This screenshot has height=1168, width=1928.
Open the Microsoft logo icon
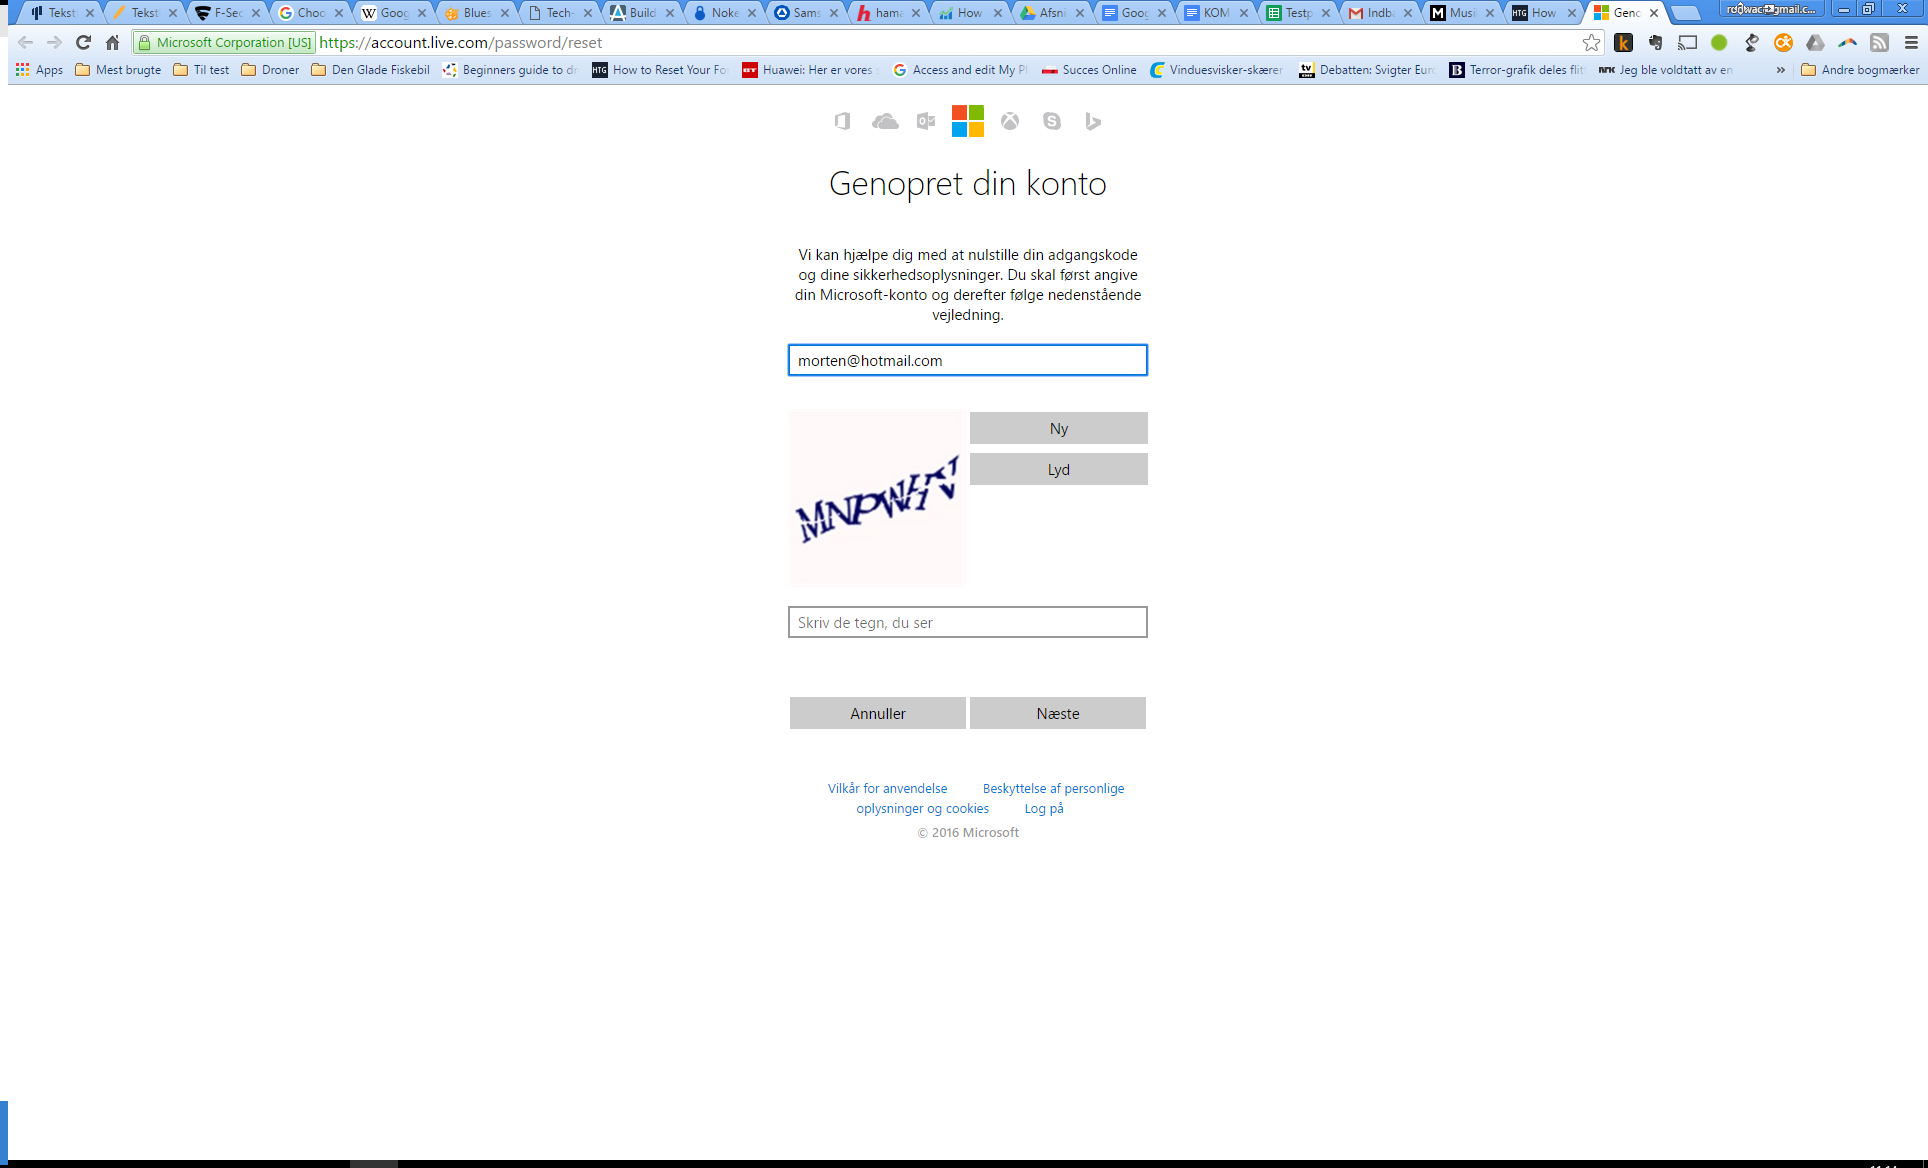(967, 121)
